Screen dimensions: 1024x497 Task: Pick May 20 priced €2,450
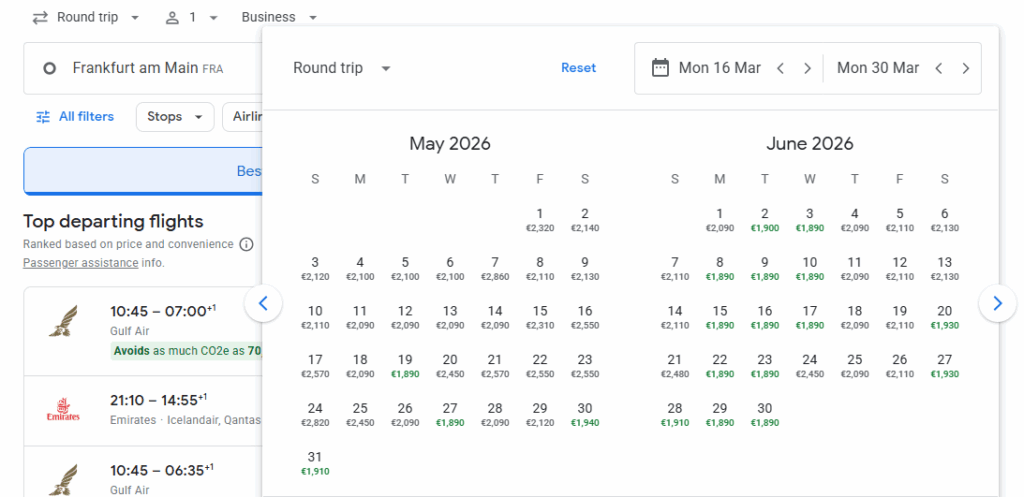coord(450,366)
